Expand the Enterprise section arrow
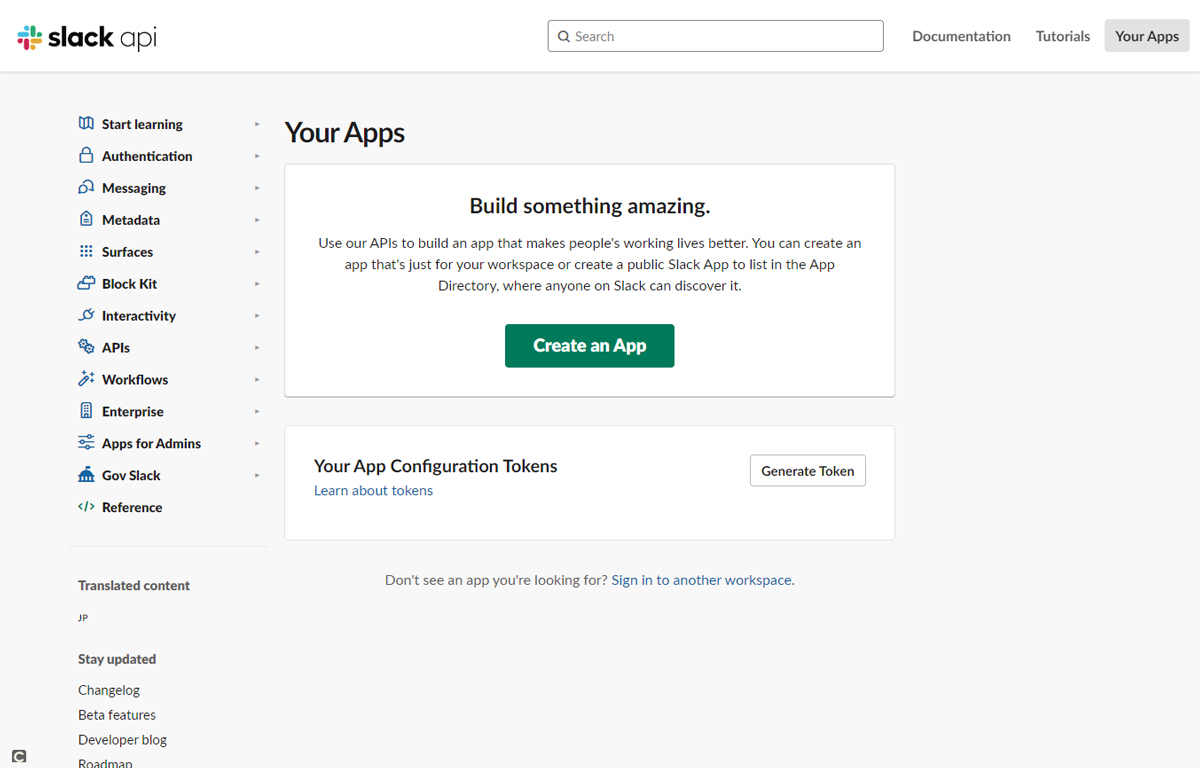The image size is (1200, 768). coord(257,412)
